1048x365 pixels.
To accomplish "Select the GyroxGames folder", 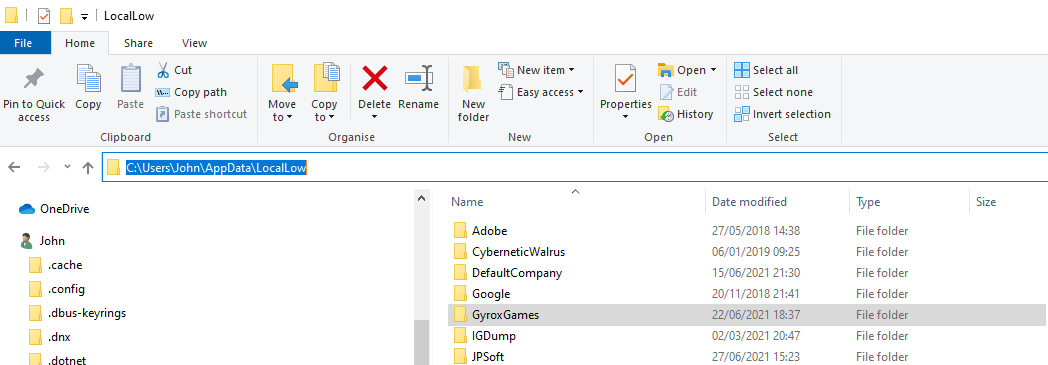I will coord(747,315).
